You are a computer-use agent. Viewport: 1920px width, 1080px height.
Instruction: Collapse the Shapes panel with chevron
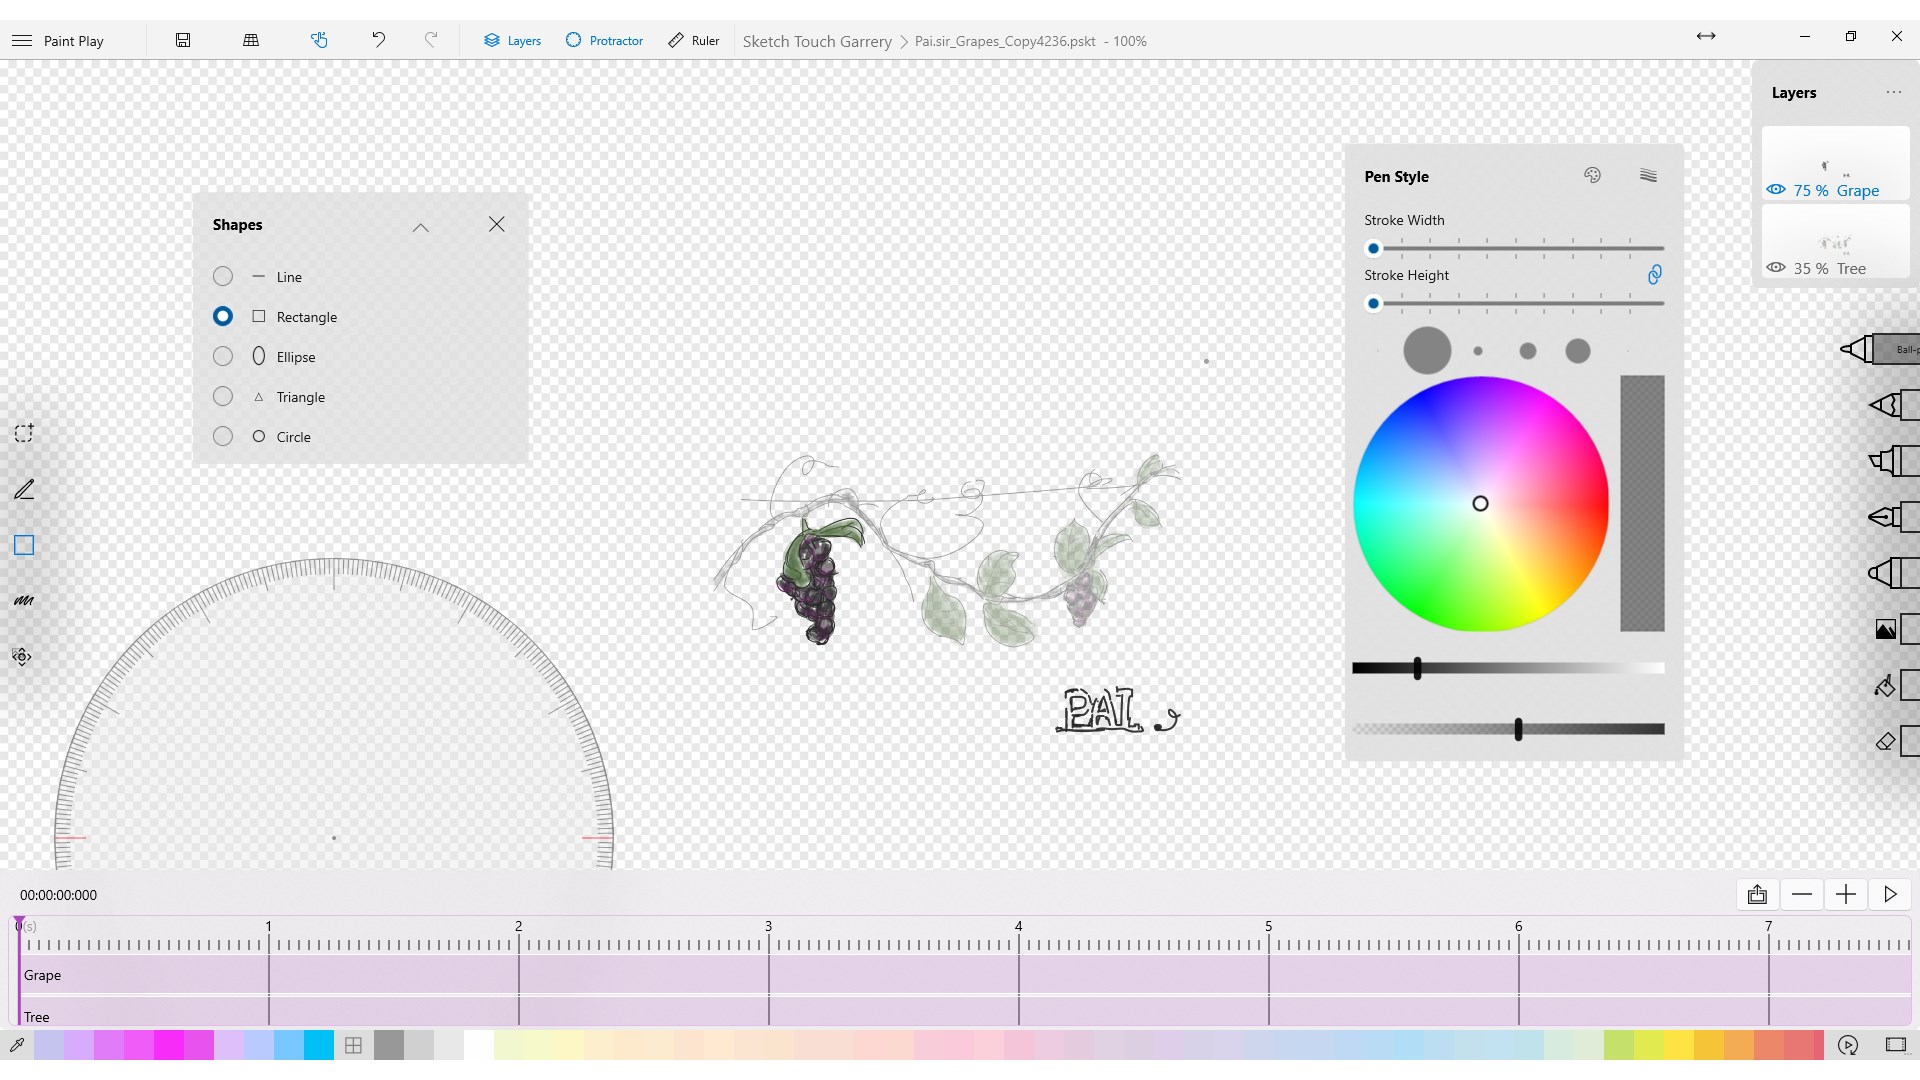421,226
